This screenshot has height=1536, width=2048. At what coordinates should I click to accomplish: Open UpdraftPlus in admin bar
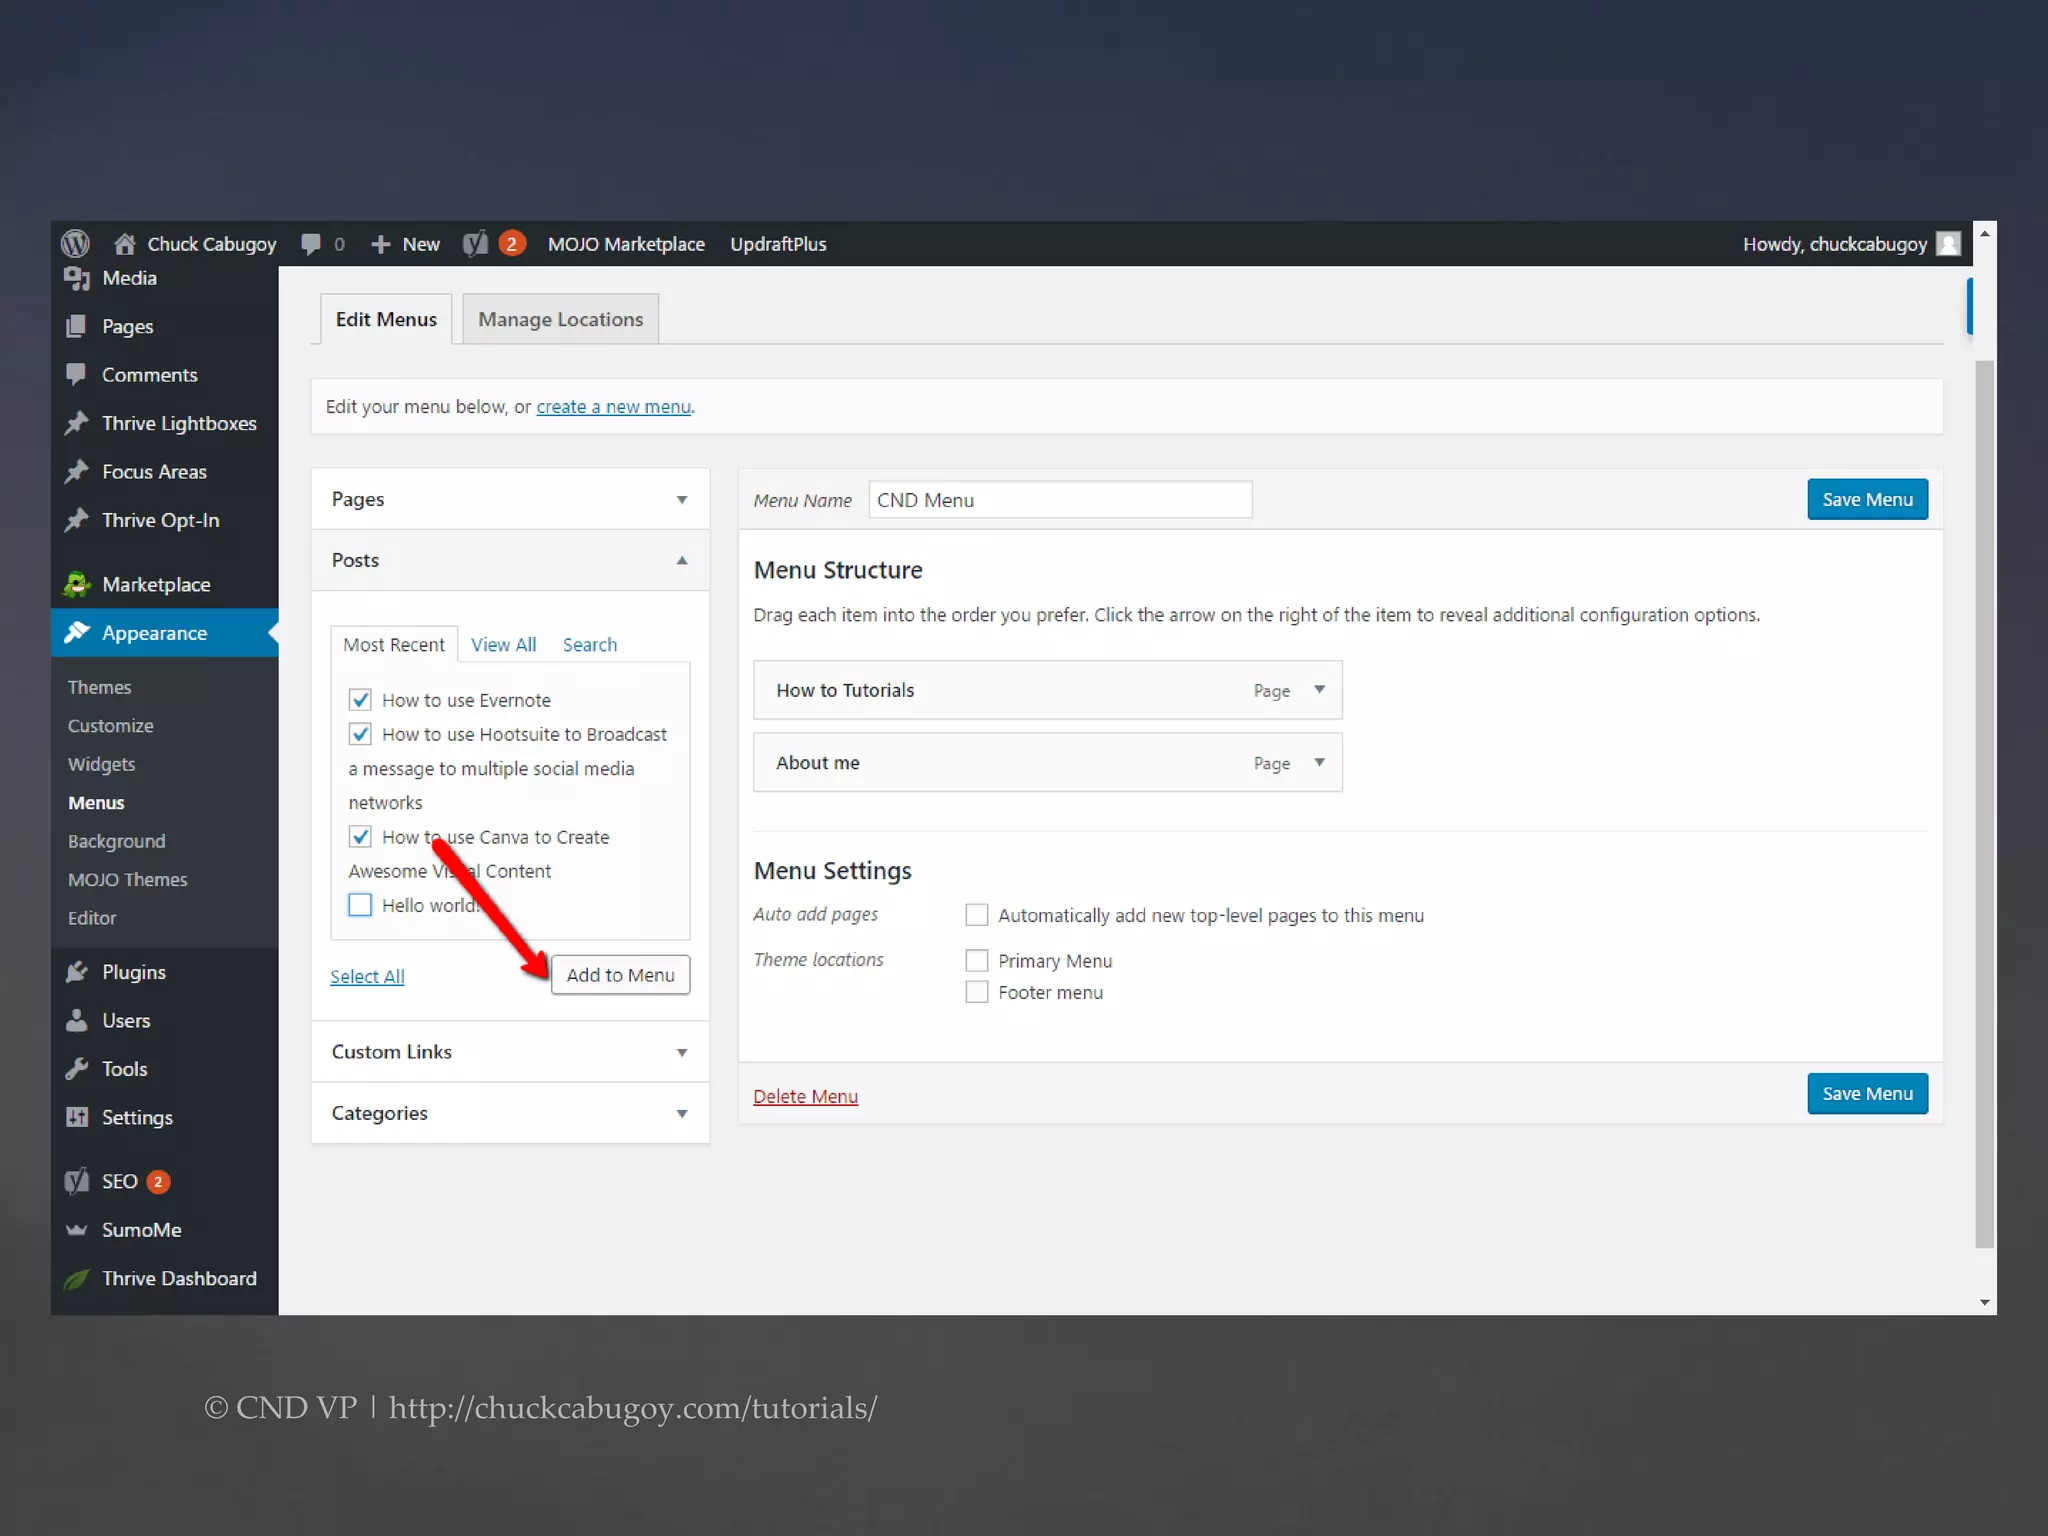click(x=778, y=244)
